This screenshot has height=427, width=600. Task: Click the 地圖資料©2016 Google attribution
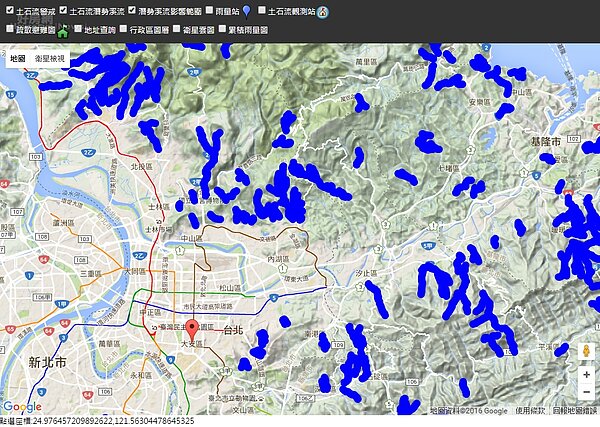click(x=468, y=411)
